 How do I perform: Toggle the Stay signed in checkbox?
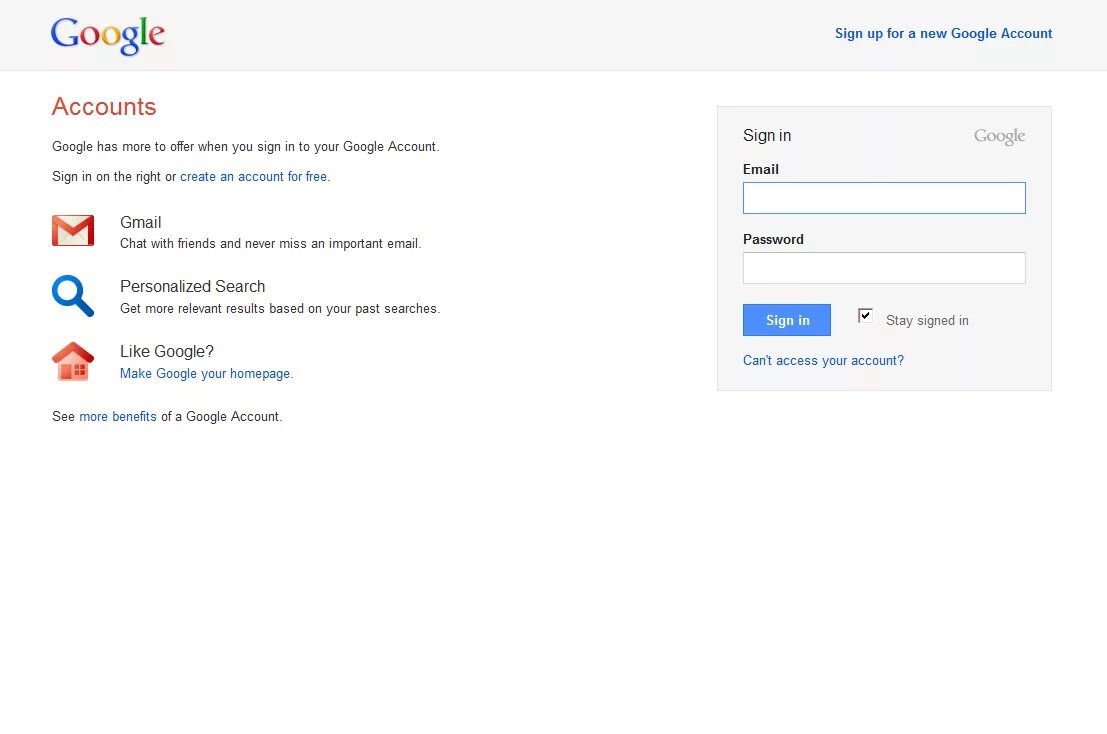tap(865, 316)
